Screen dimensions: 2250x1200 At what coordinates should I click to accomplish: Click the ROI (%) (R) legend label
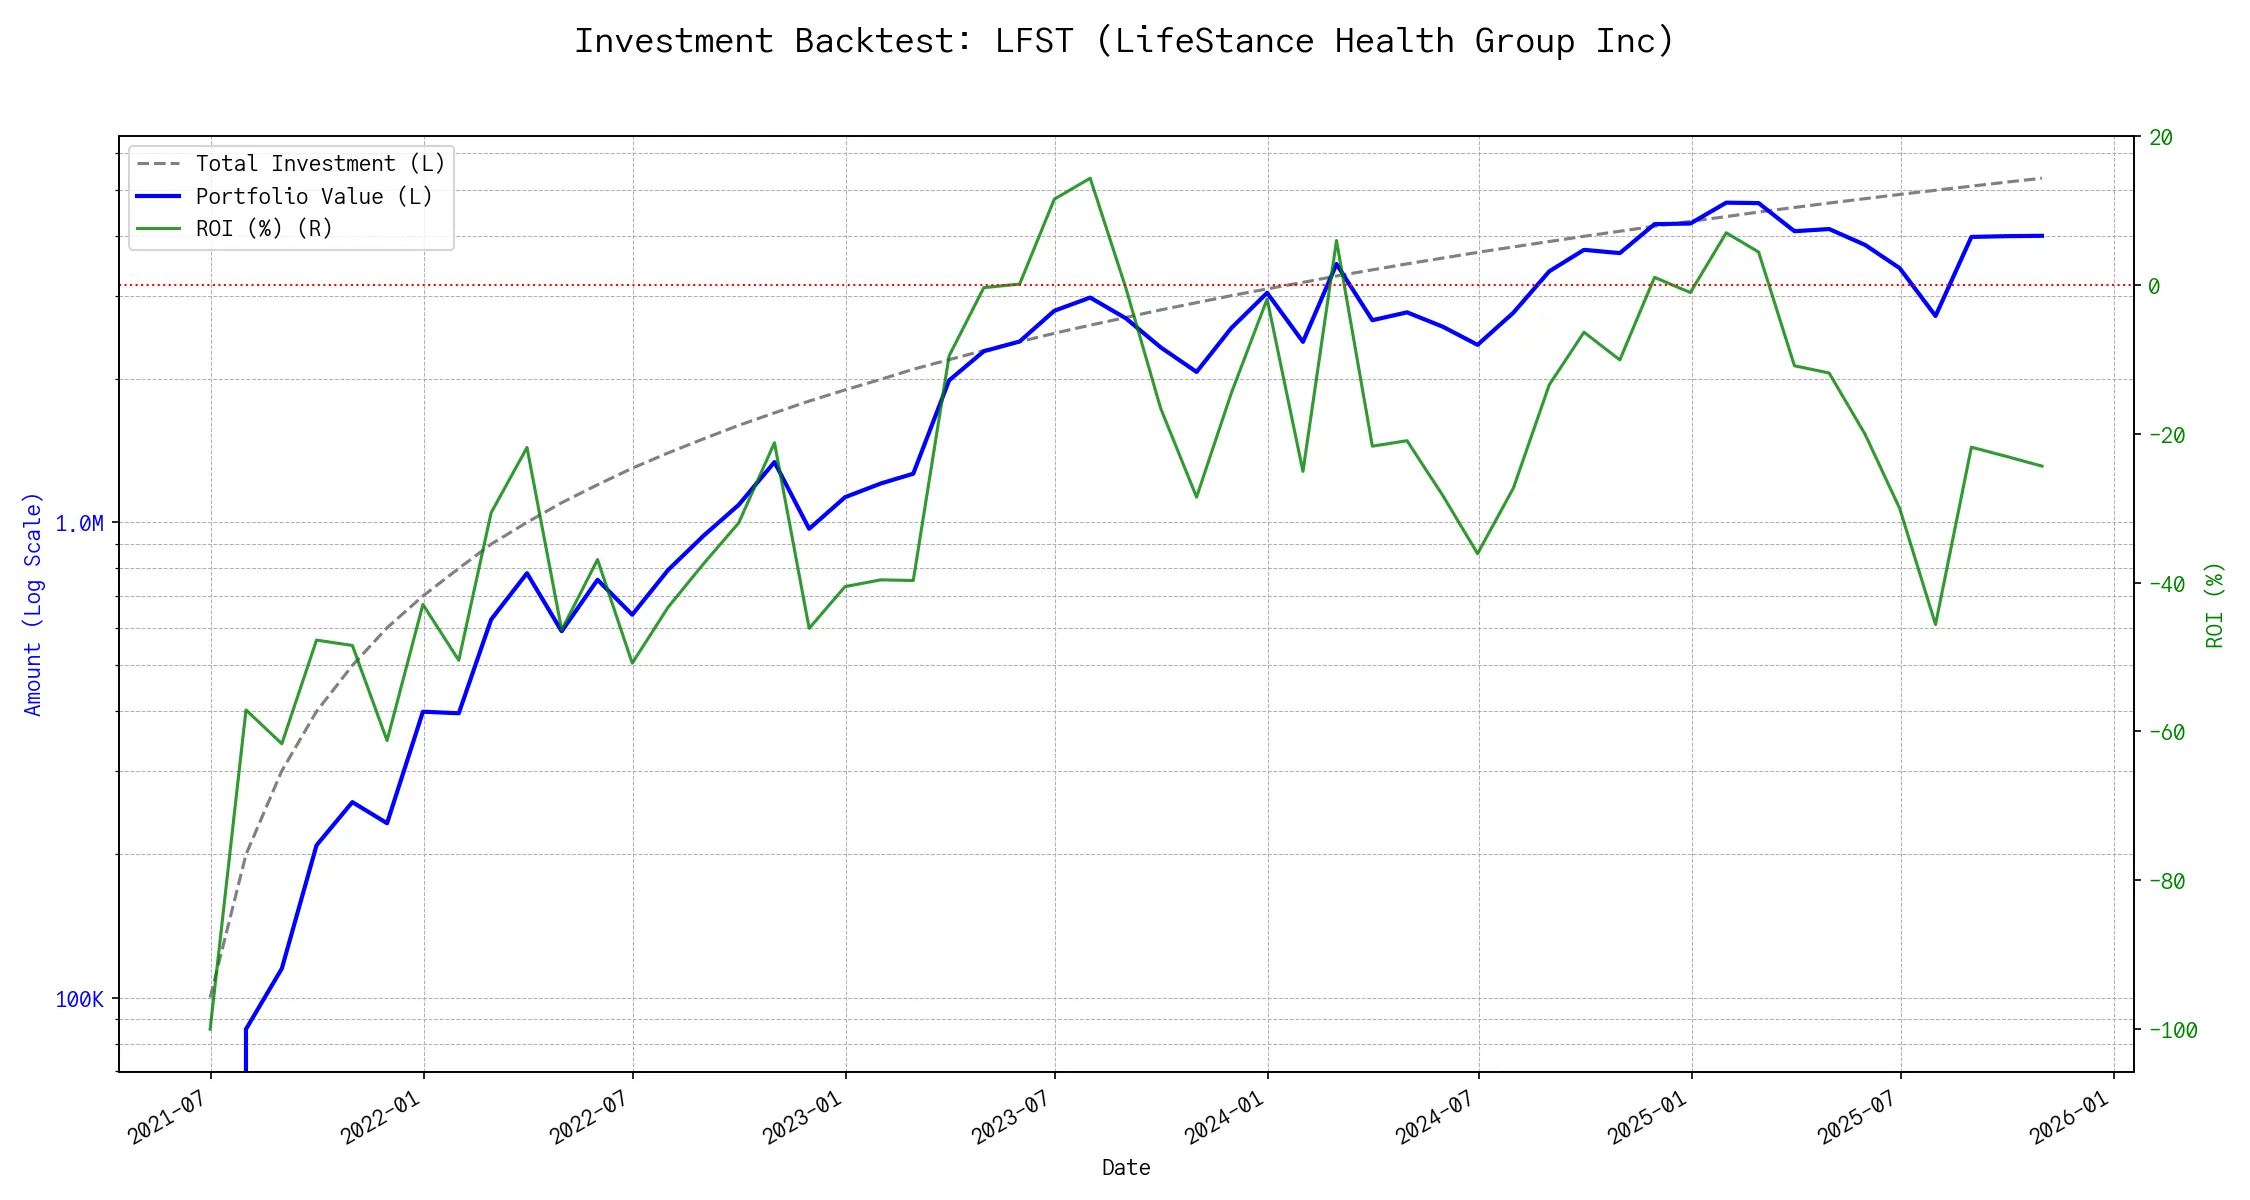[x=264, y=229]
